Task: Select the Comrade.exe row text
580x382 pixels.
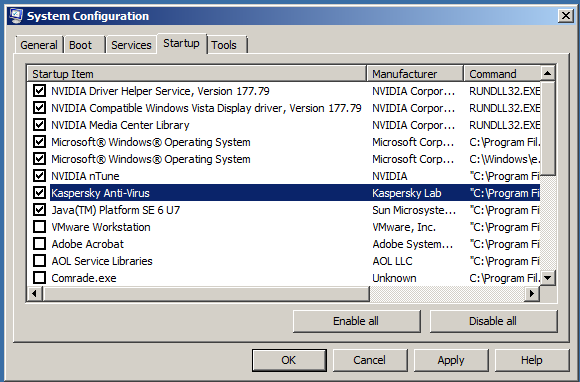Action: coord(84,278)
